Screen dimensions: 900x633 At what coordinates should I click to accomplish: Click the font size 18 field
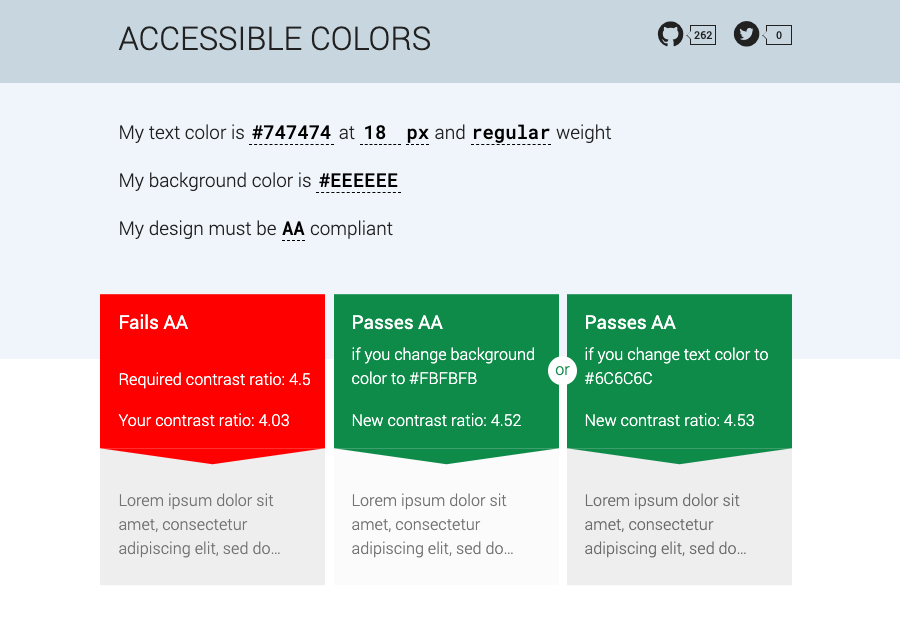(x=375, y=133)
